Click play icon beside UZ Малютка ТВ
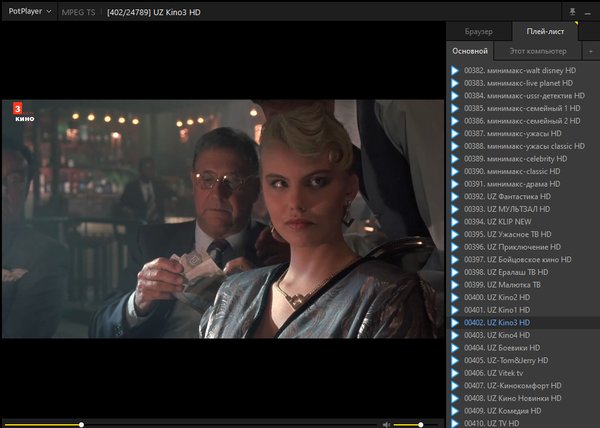Image resolution: width=600 pixels, height=428 pixels. [x=455, y=285]
